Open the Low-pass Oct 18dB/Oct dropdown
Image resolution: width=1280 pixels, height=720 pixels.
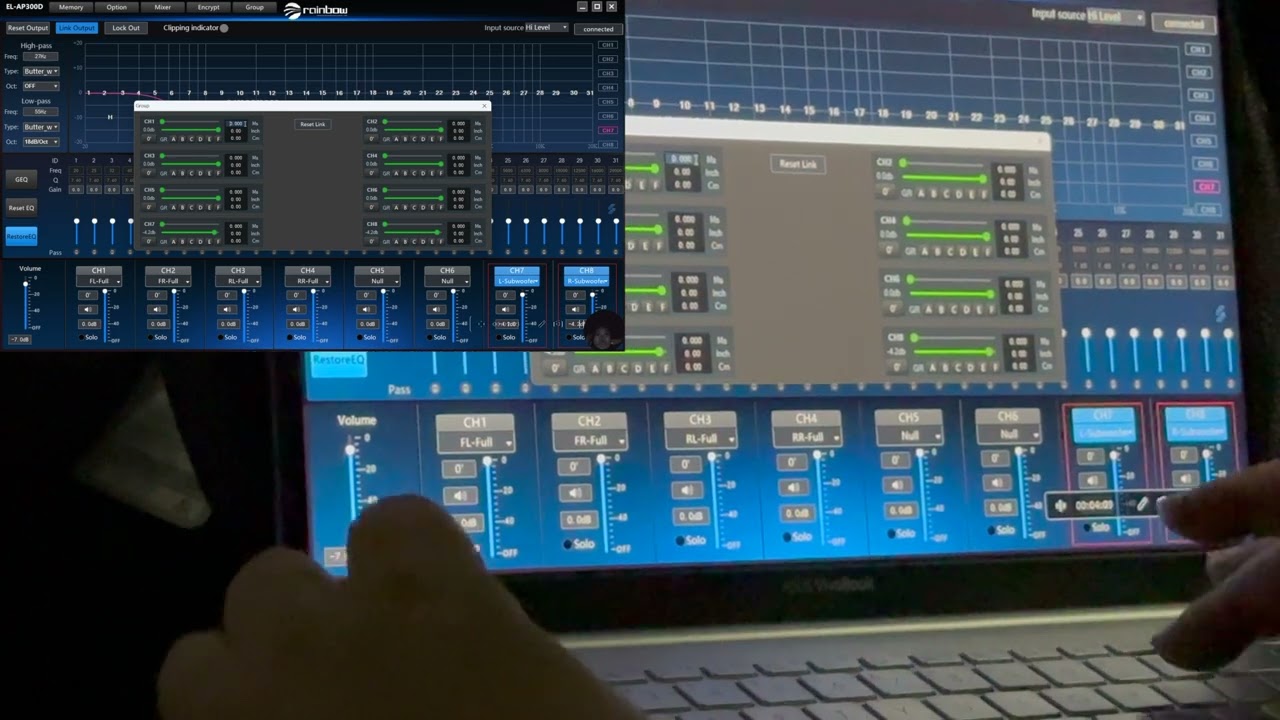(41, 142)
